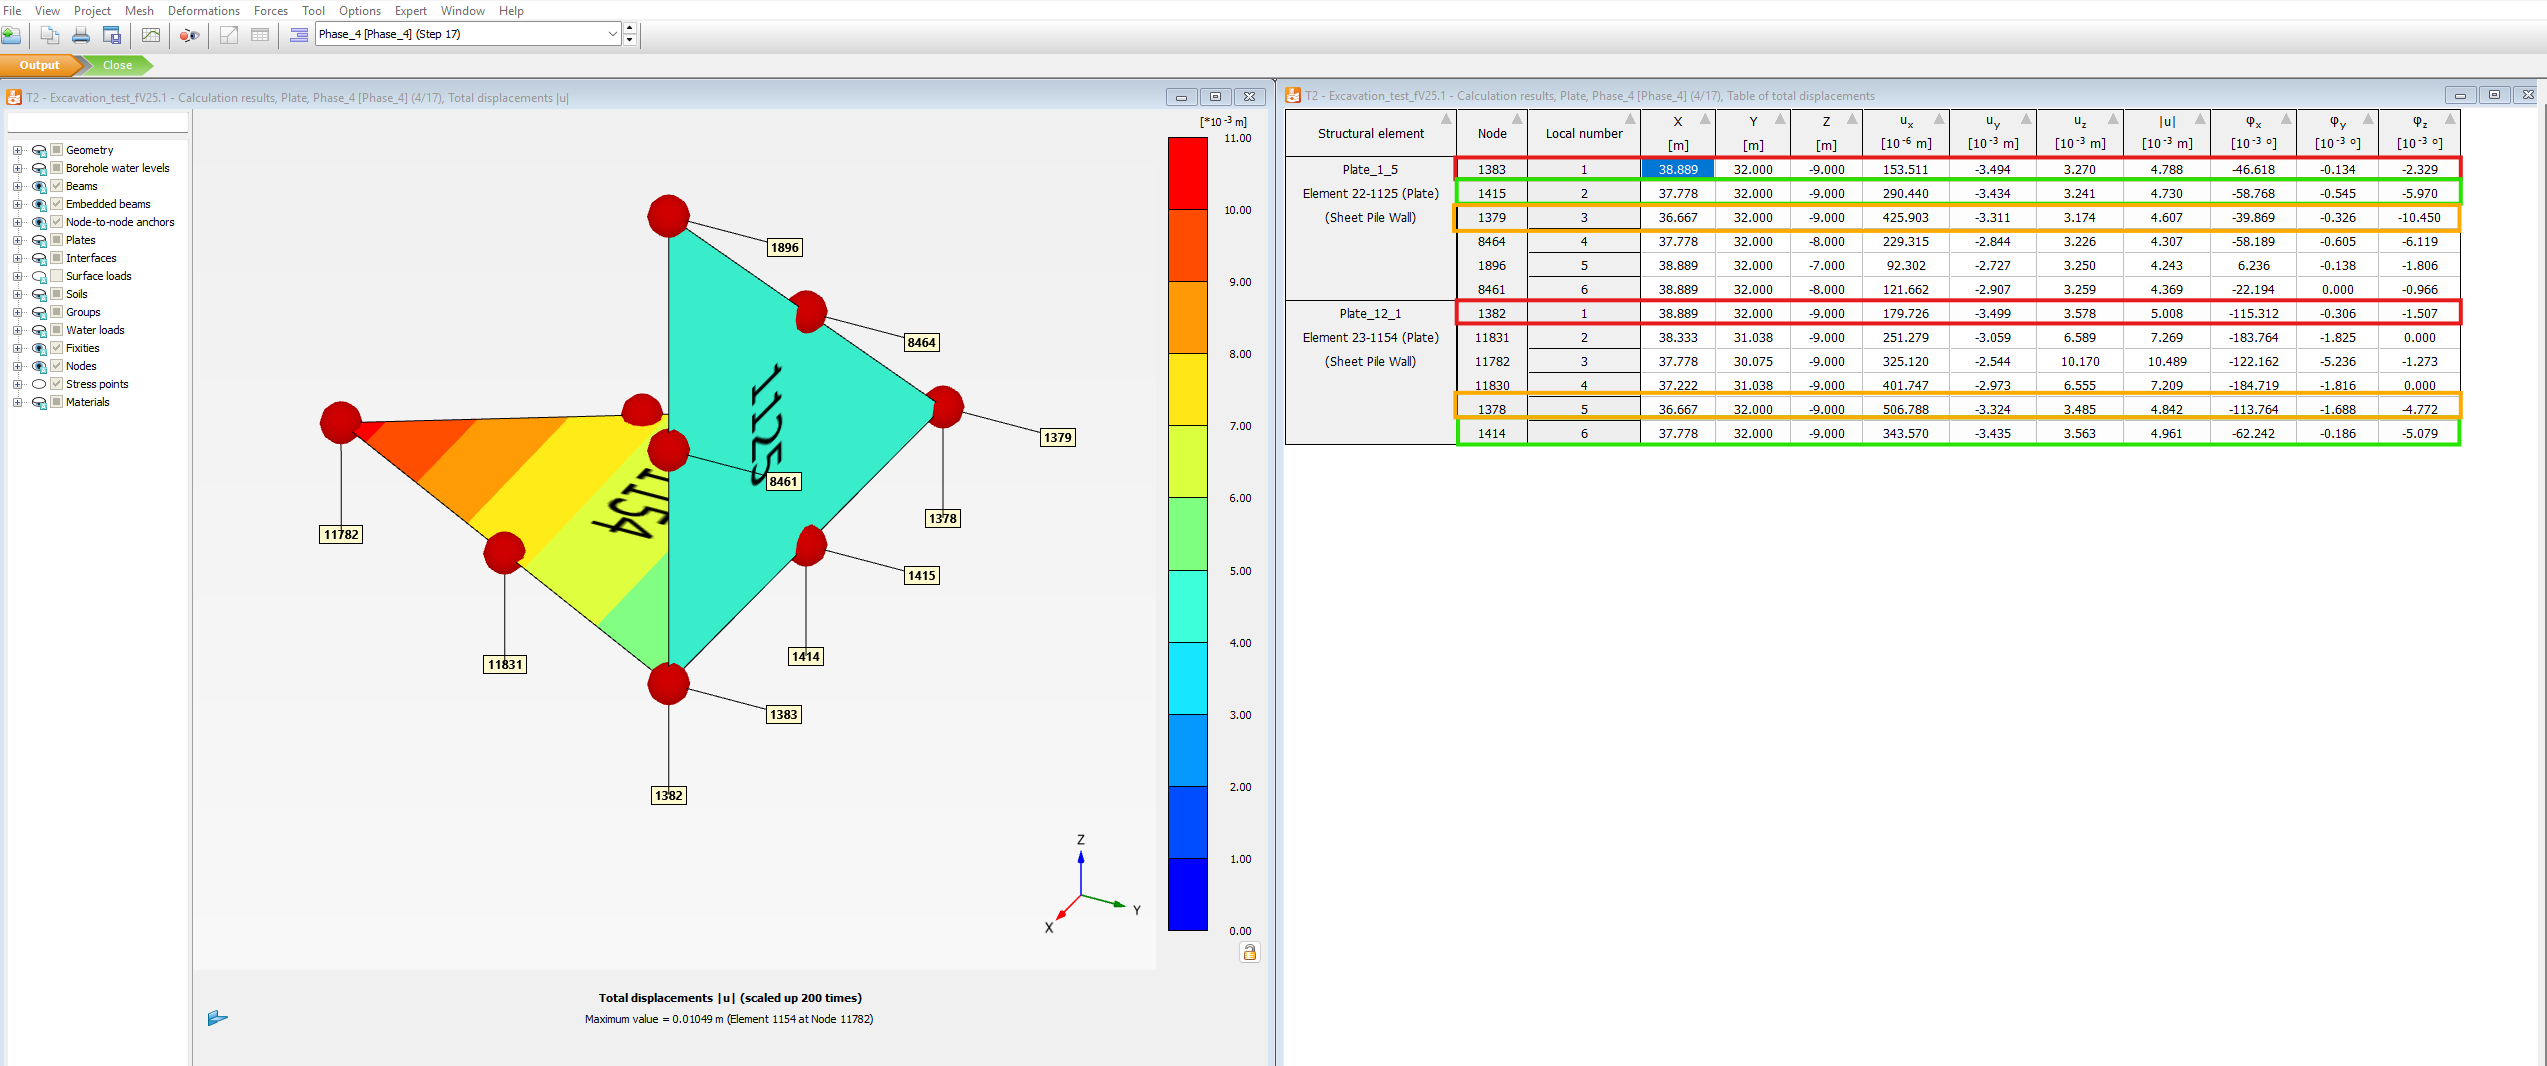Image resolution: width=2547 pixels, height=1066 pixels.
Task: Toggle the Groups checkbox
Action: point(57,312)
